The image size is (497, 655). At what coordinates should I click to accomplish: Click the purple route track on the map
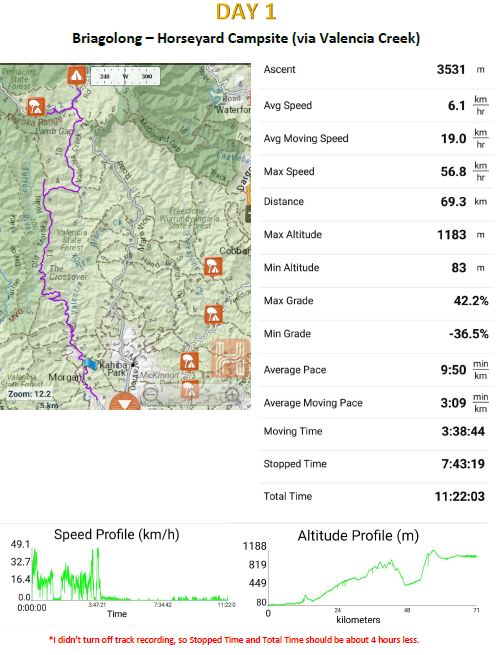[x=51, y=234]
